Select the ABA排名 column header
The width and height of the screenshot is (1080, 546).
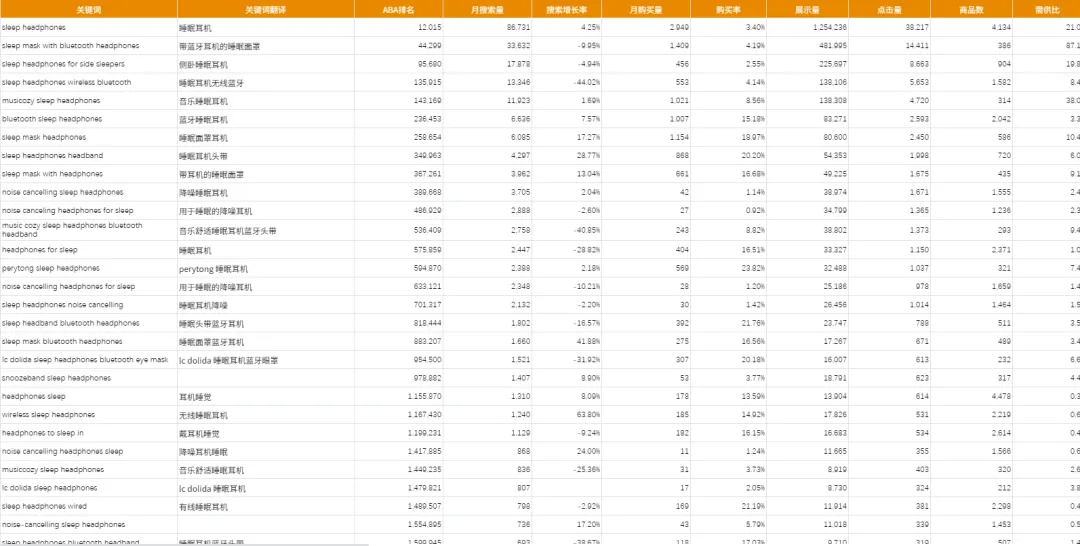[398, 9]
